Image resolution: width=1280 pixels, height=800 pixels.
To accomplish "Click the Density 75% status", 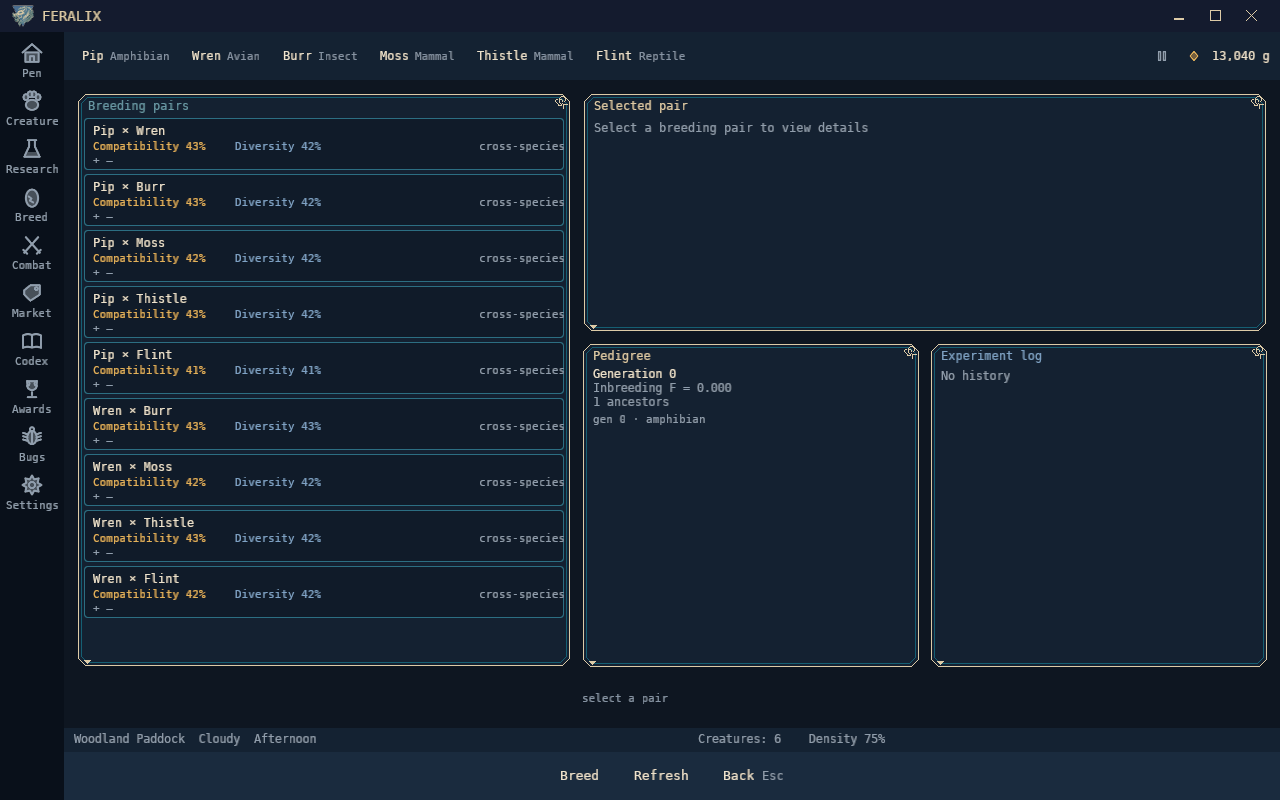I will pyautogui.click(x=846, y=738).
